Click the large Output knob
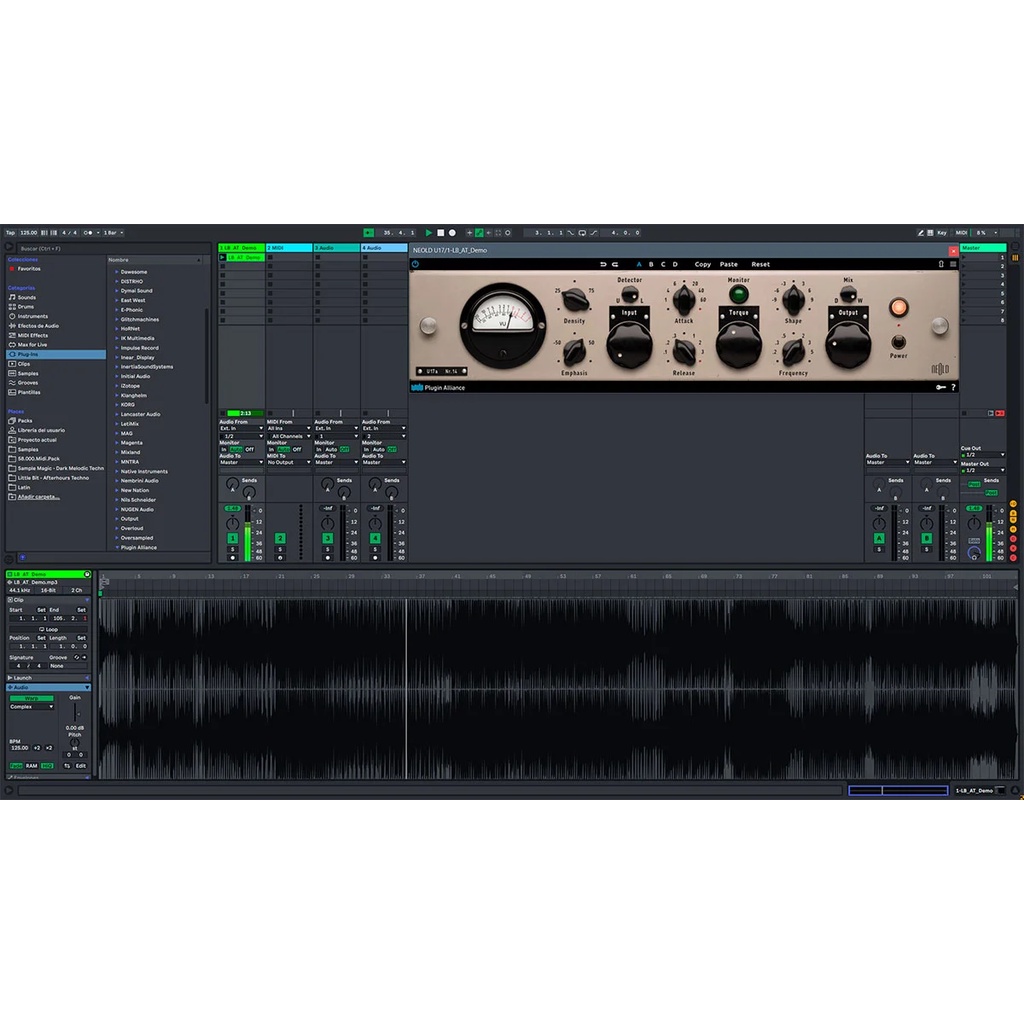 coord(848,345)
